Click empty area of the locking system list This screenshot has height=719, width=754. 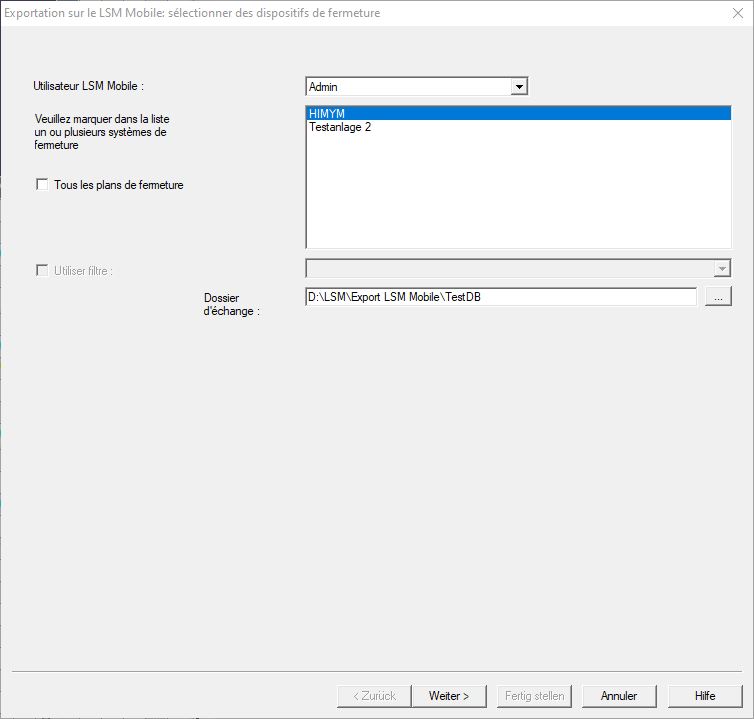(x=518, y=200)
